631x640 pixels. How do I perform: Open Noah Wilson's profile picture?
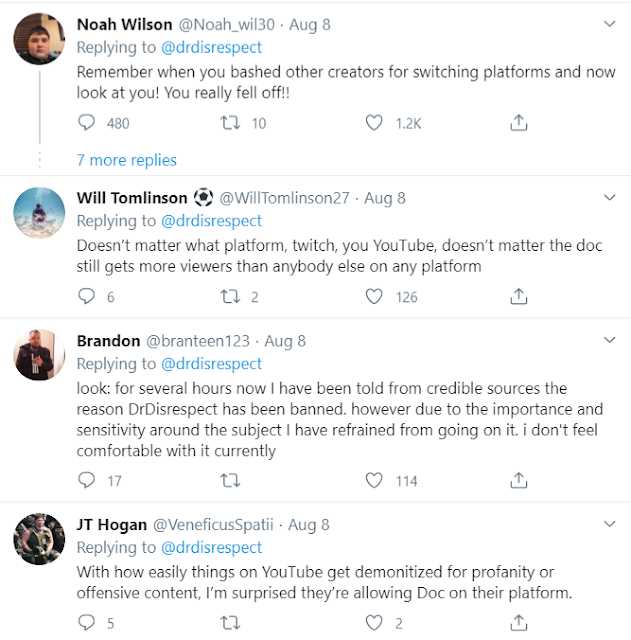pyautogui.click(x=40, y=40)
